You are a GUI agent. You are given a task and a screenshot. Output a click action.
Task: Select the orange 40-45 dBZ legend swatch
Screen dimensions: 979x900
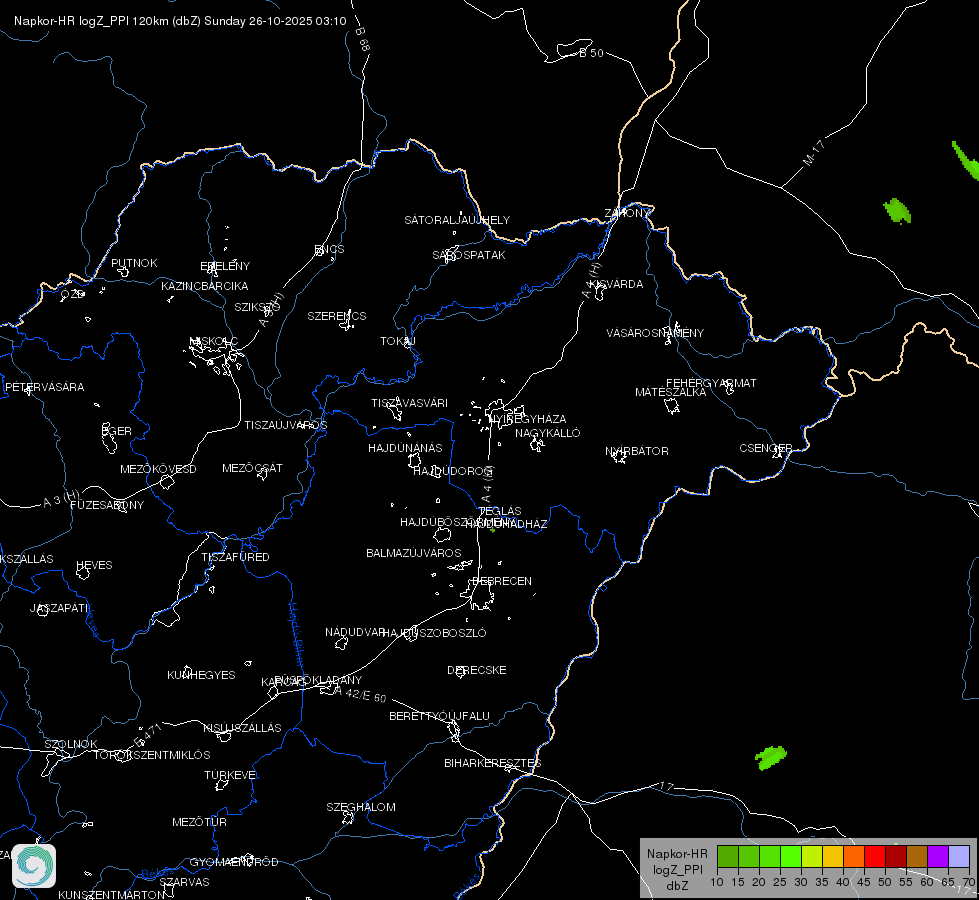[854, 856]
